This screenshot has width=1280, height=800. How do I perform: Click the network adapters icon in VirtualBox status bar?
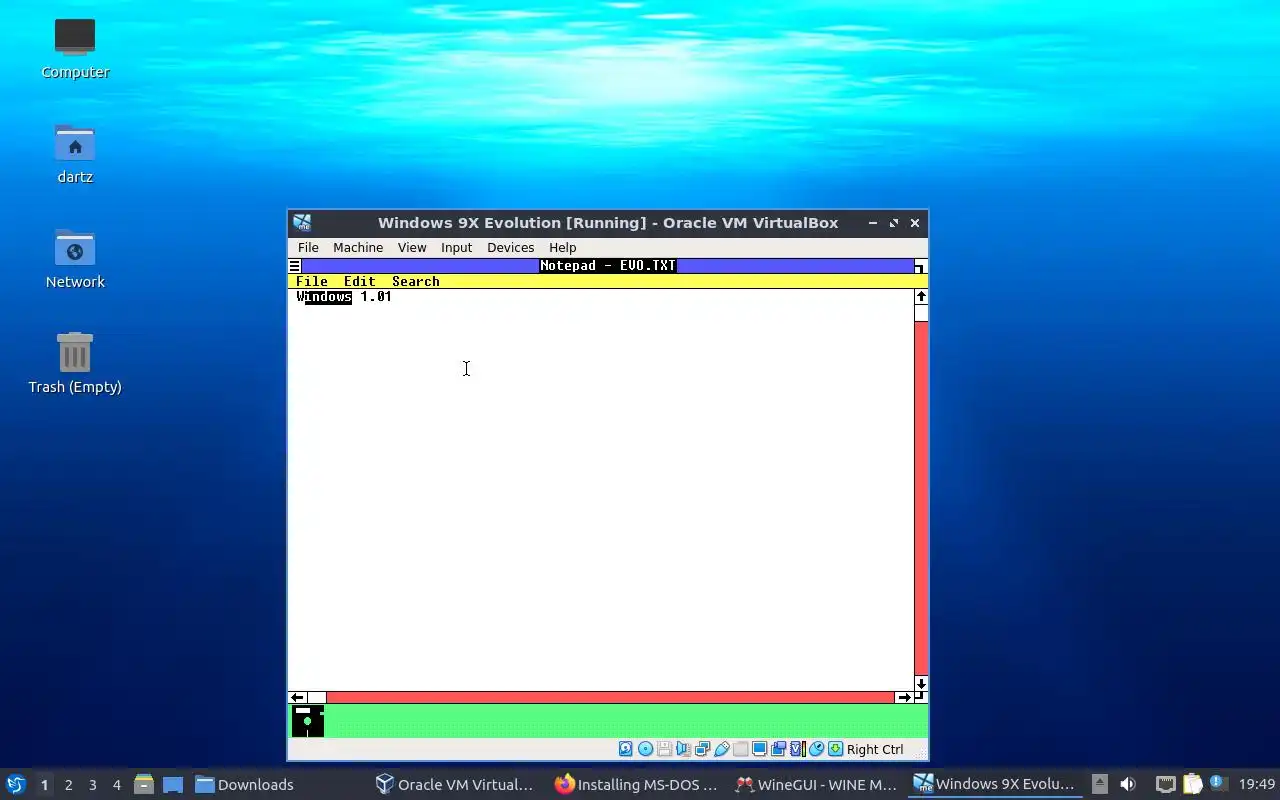click(702, 749)
